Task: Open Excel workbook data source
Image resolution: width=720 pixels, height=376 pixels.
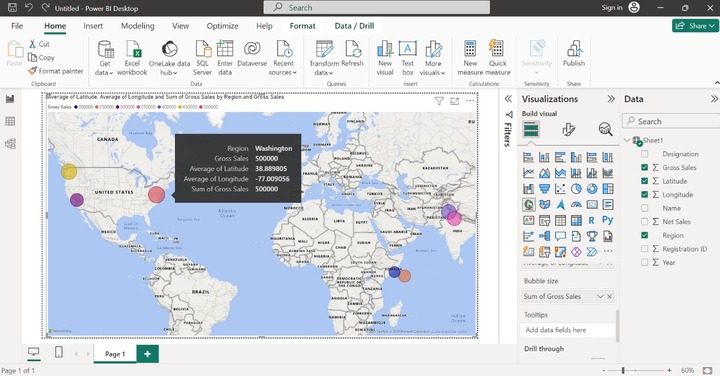Action: (132, 58)
